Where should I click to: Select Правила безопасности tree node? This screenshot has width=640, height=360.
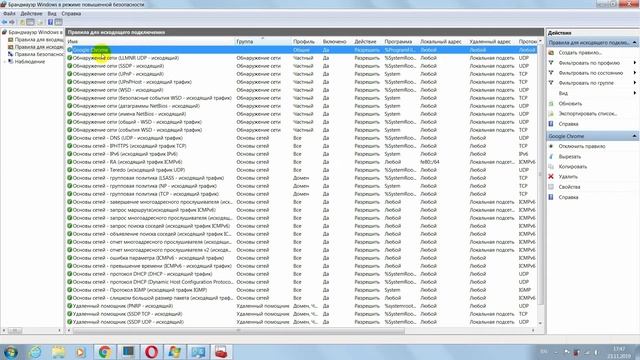39,54
